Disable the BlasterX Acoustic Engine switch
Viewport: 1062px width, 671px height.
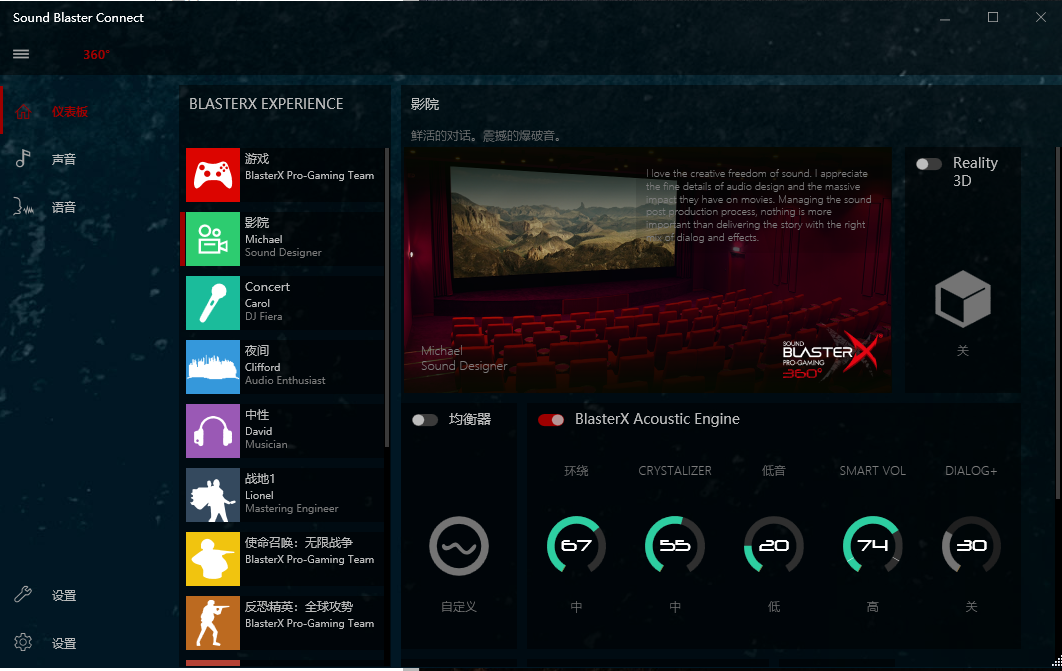[x=551, y=420]
